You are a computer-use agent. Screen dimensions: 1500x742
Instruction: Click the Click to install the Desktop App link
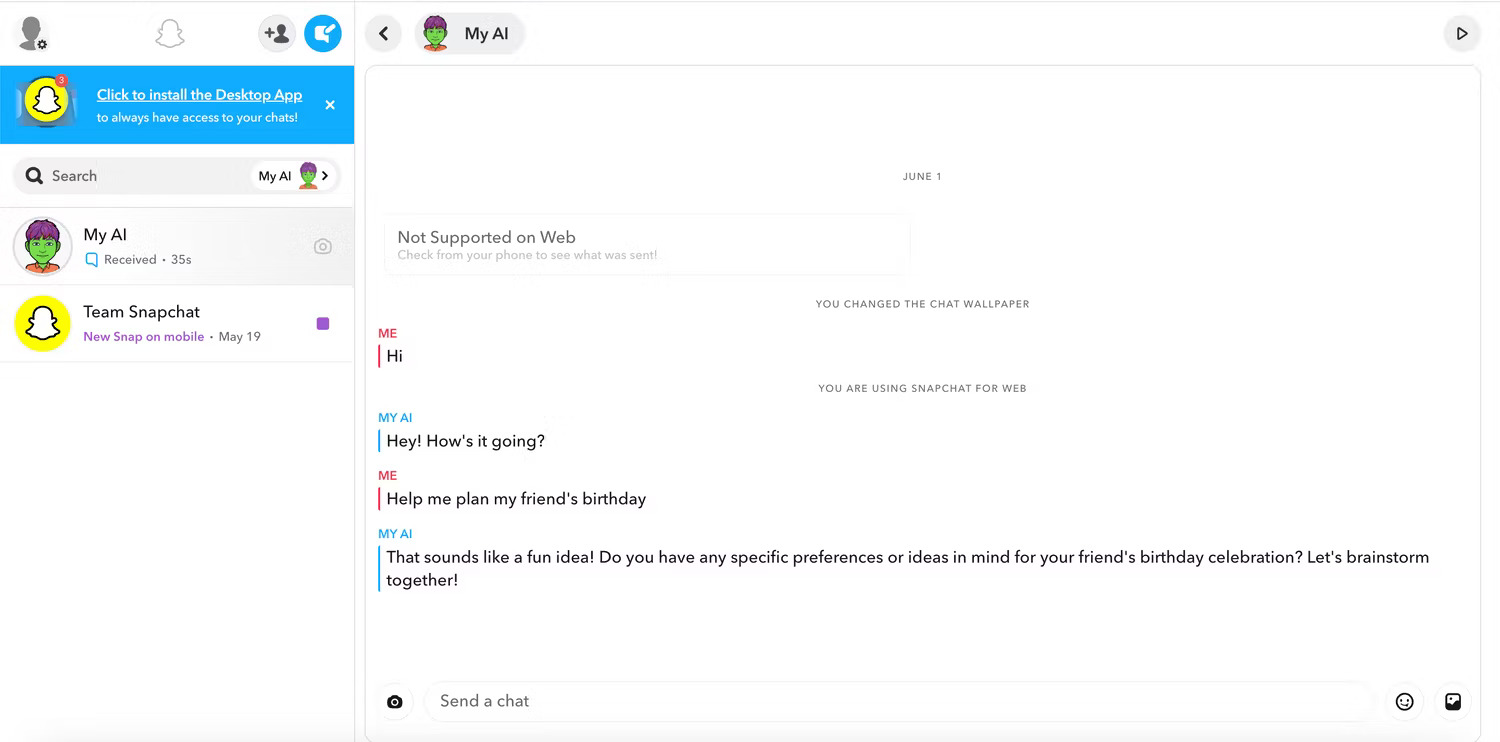pyautogui.click(x=199, y=94)
